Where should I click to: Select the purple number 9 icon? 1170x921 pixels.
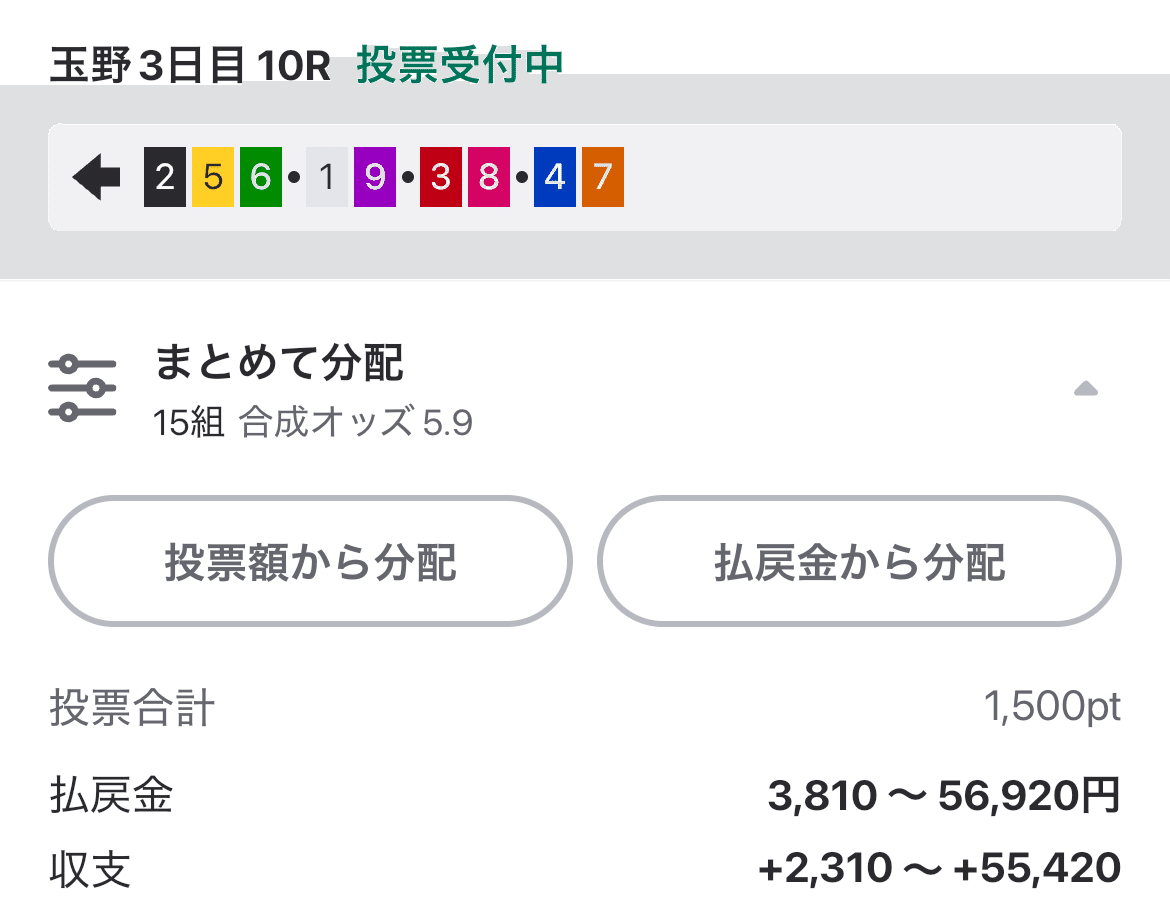(375, 176)
